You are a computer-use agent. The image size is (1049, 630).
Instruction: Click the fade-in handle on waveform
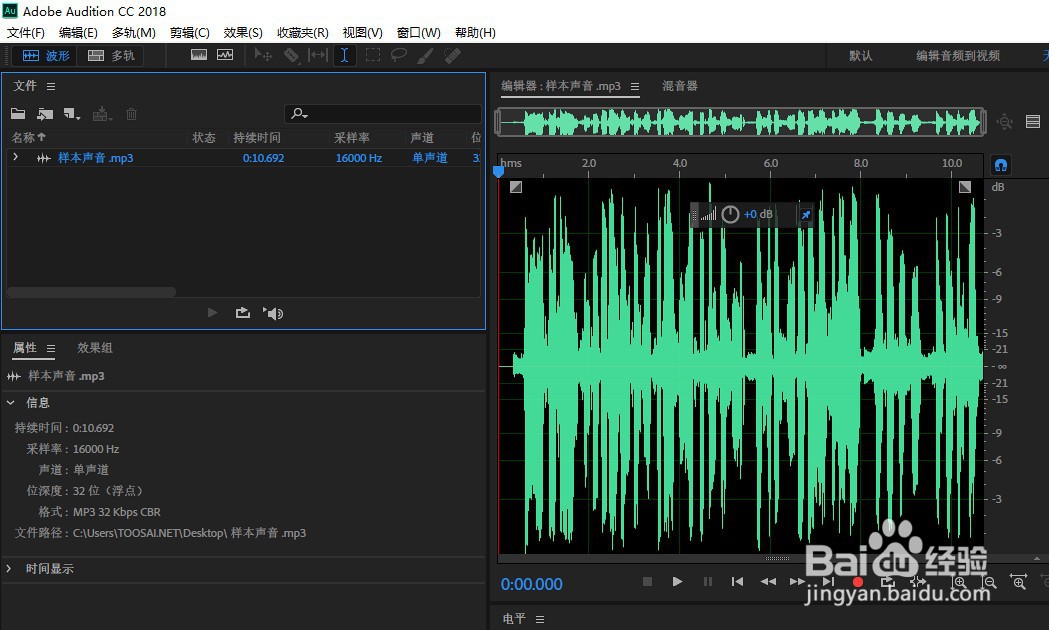(x=515, y=187)
